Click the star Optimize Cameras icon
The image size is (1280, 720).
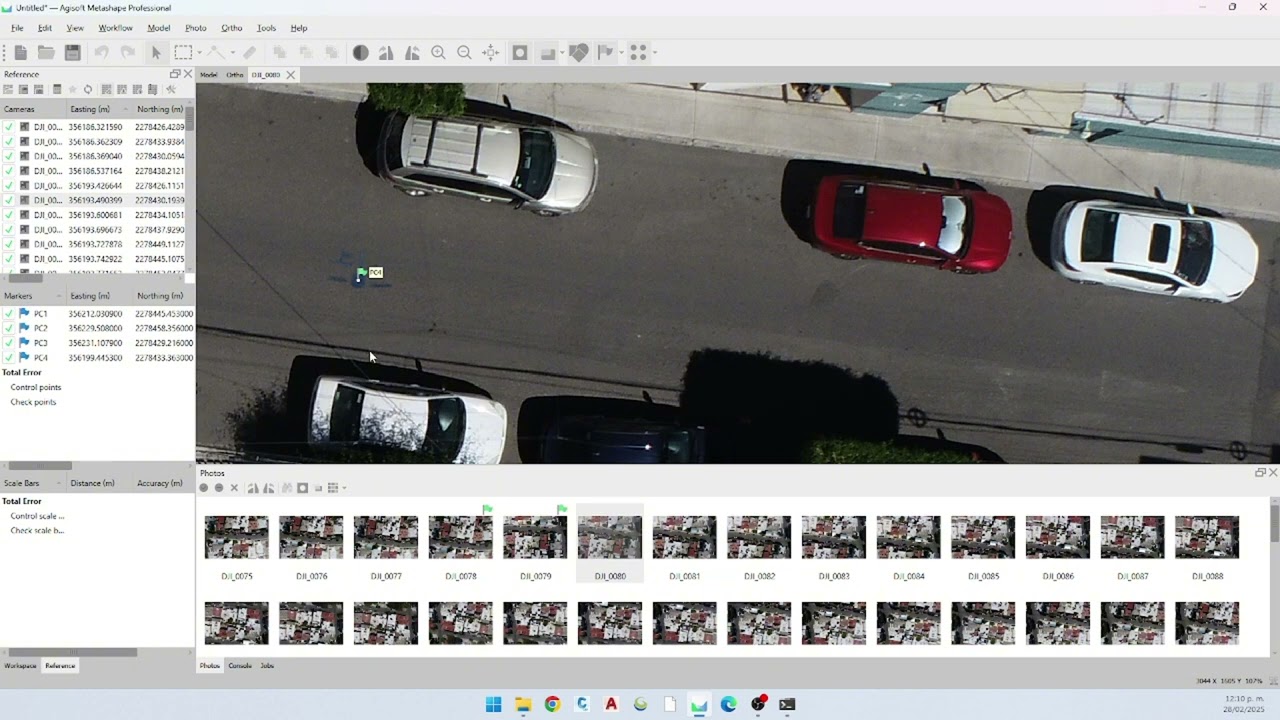tap(72, 90)
